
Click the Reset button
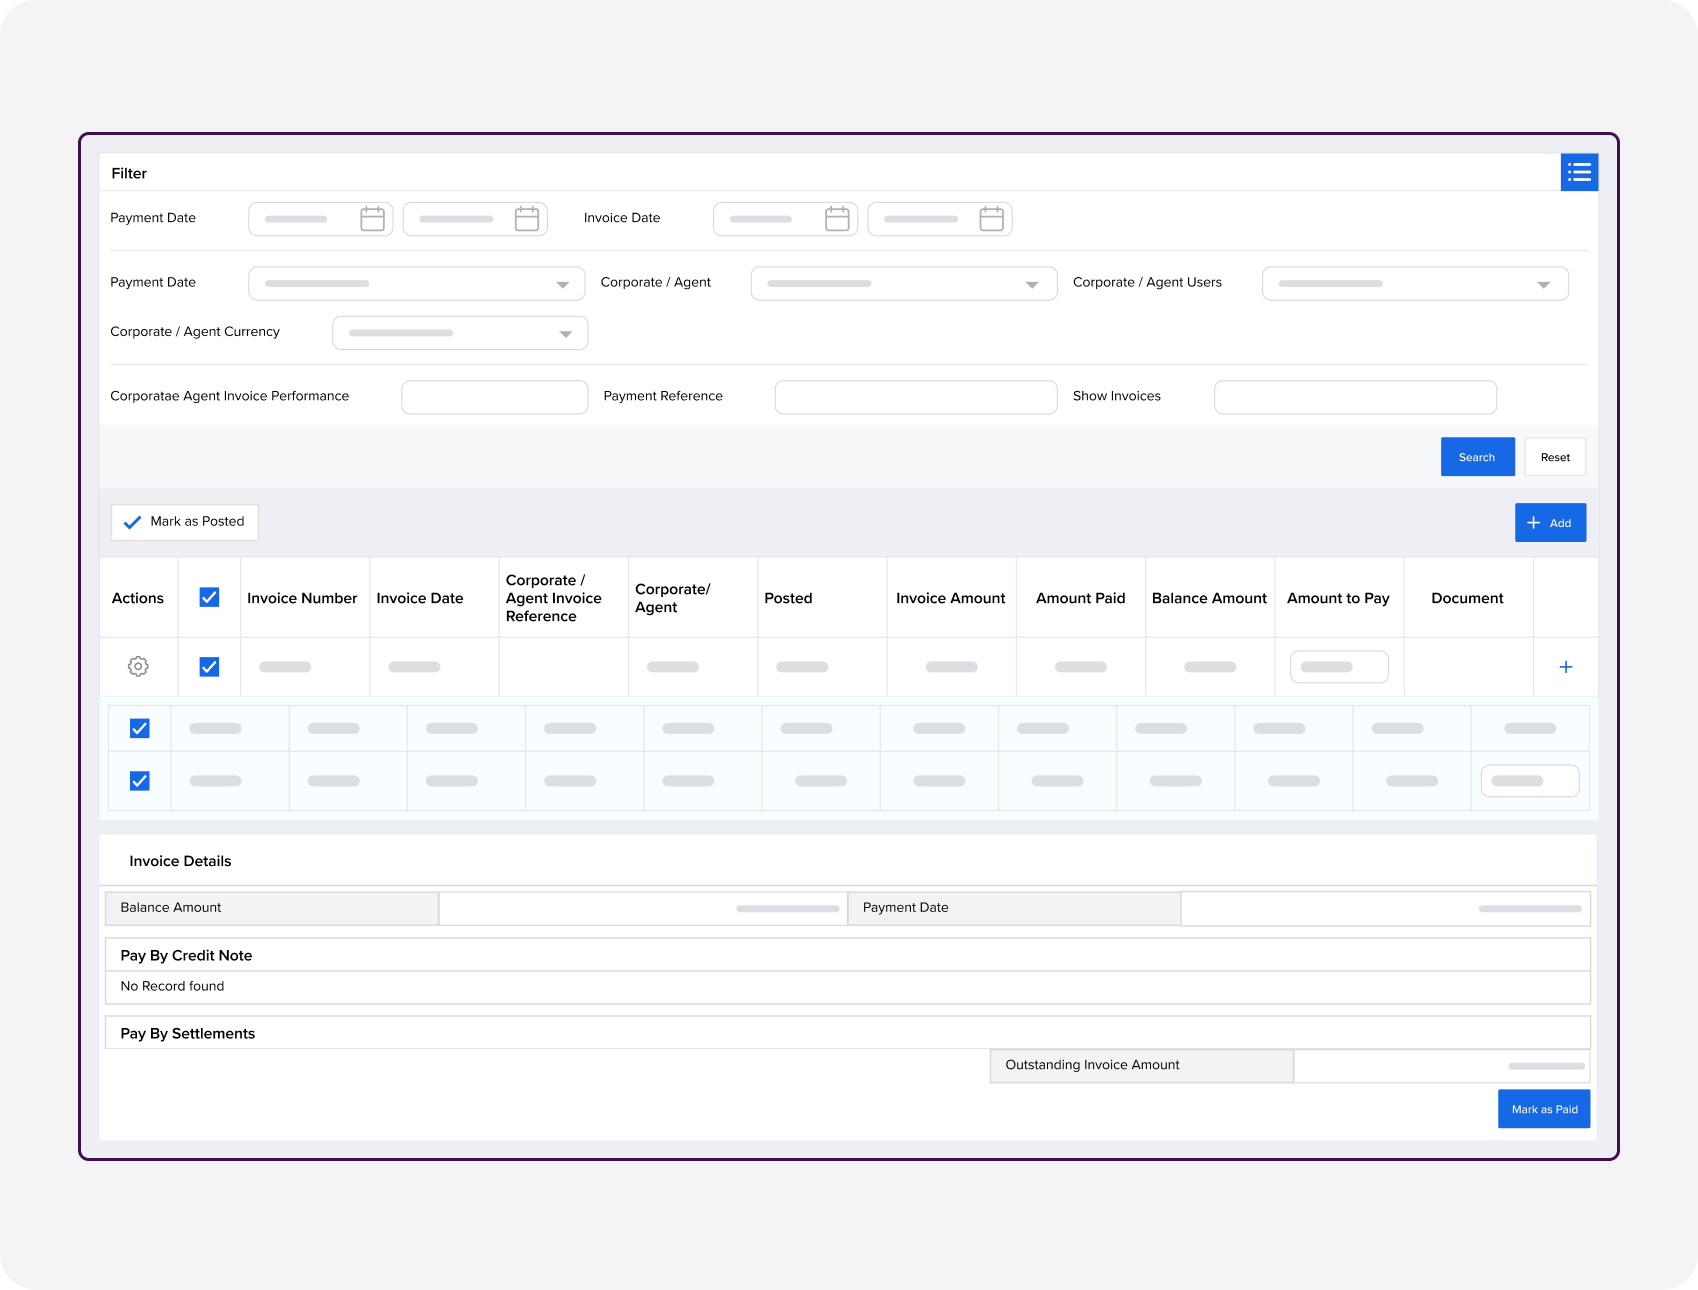pyautogui.click(x=1555, y=457)
